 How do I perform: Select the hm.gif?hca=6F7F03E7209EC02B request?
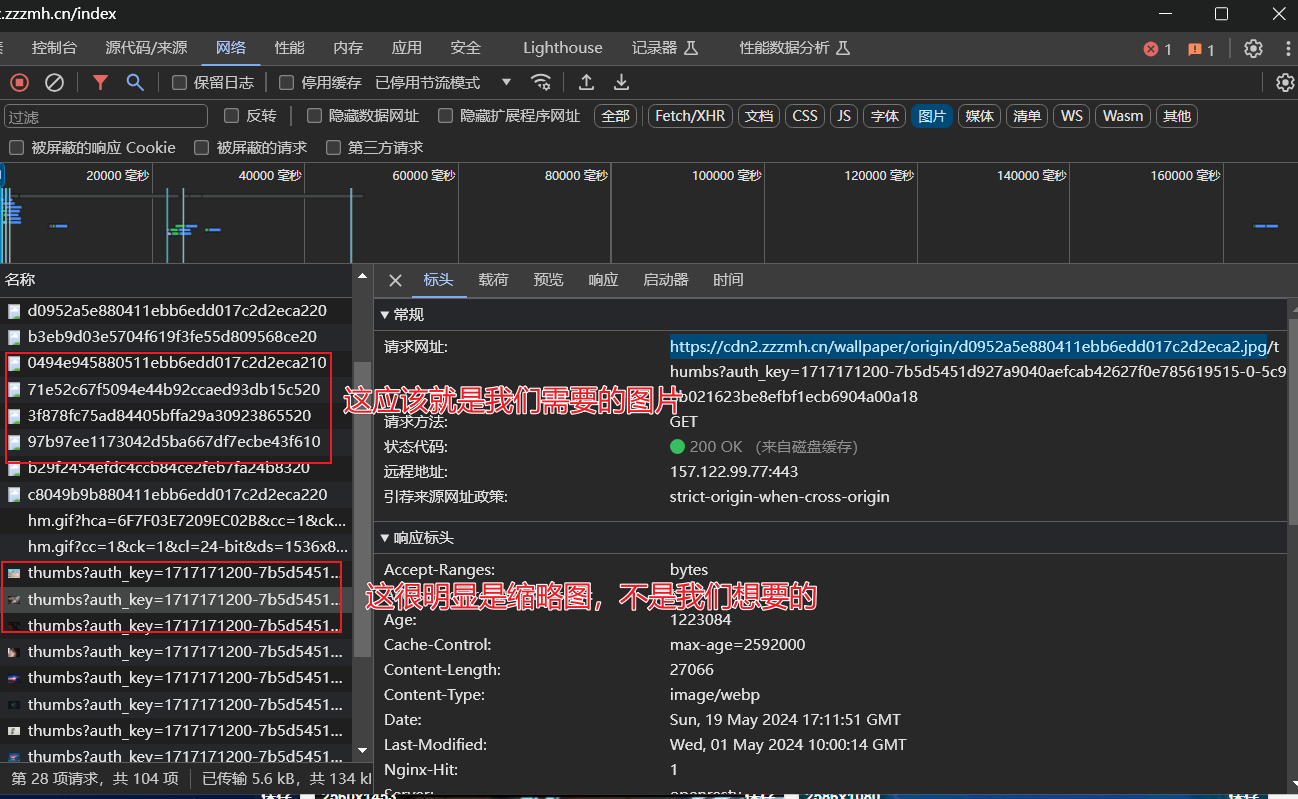click(176, 520)
